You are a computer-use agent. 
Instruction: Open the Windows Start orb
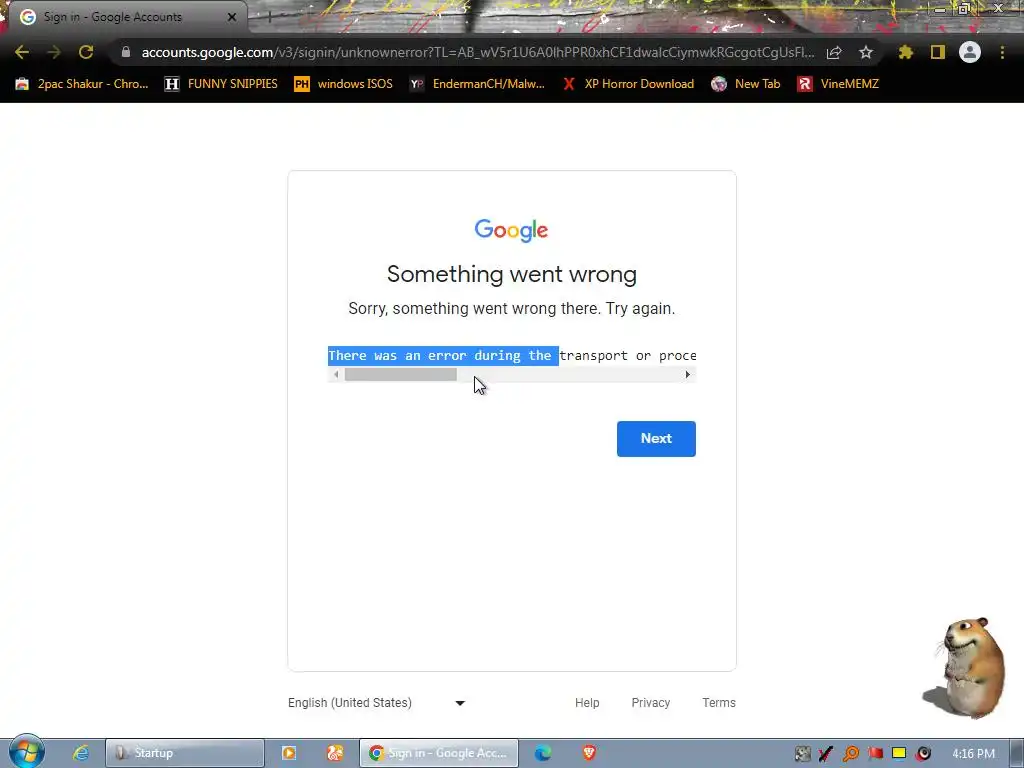pos(27,752)
